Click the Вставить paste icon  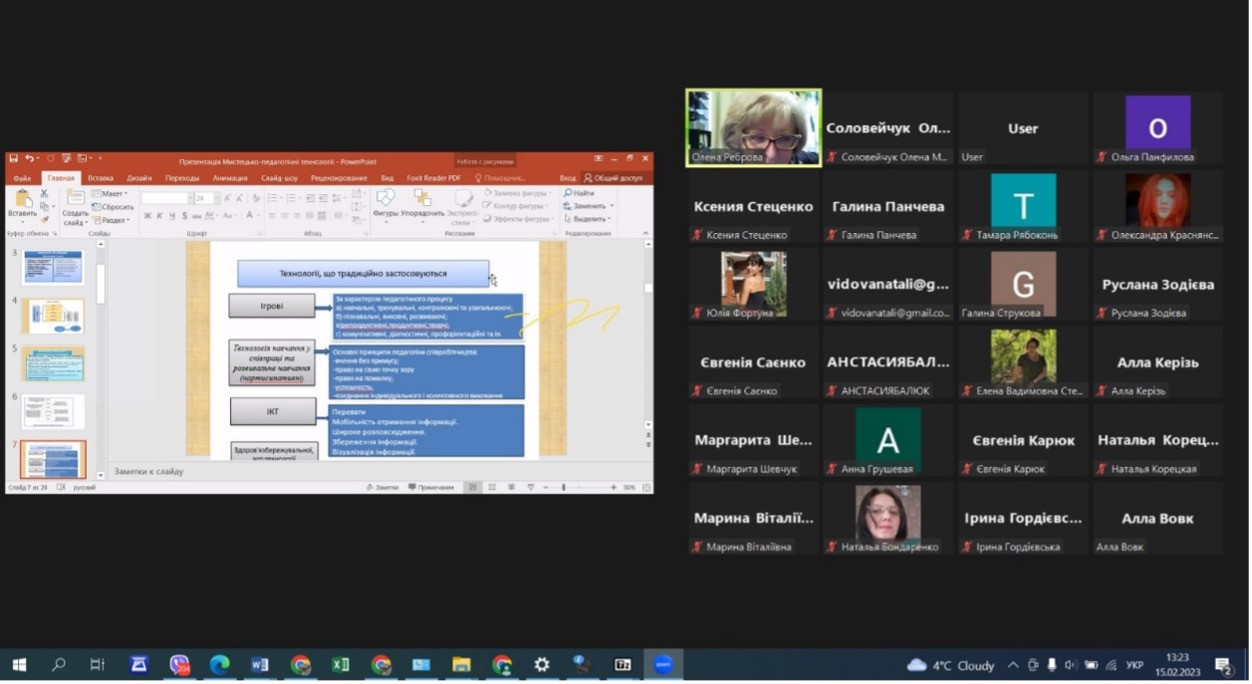pyautogui.click(x=22, y=203)
